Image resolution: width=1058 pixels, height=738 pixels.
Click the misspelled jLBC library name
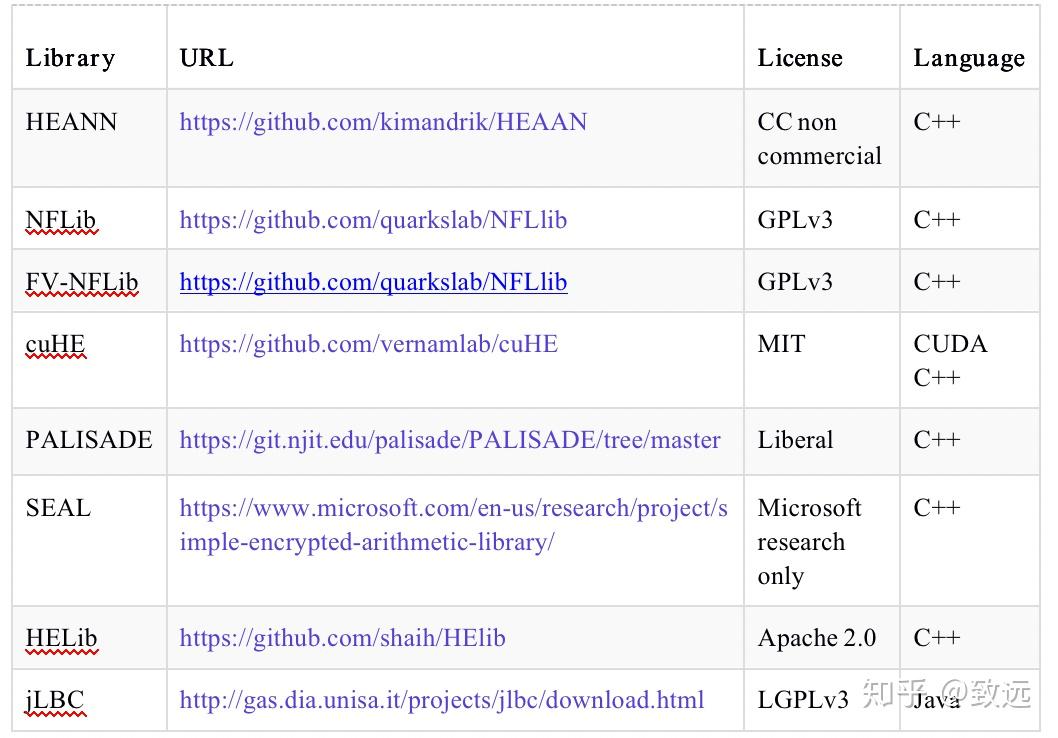coord(55,700)
